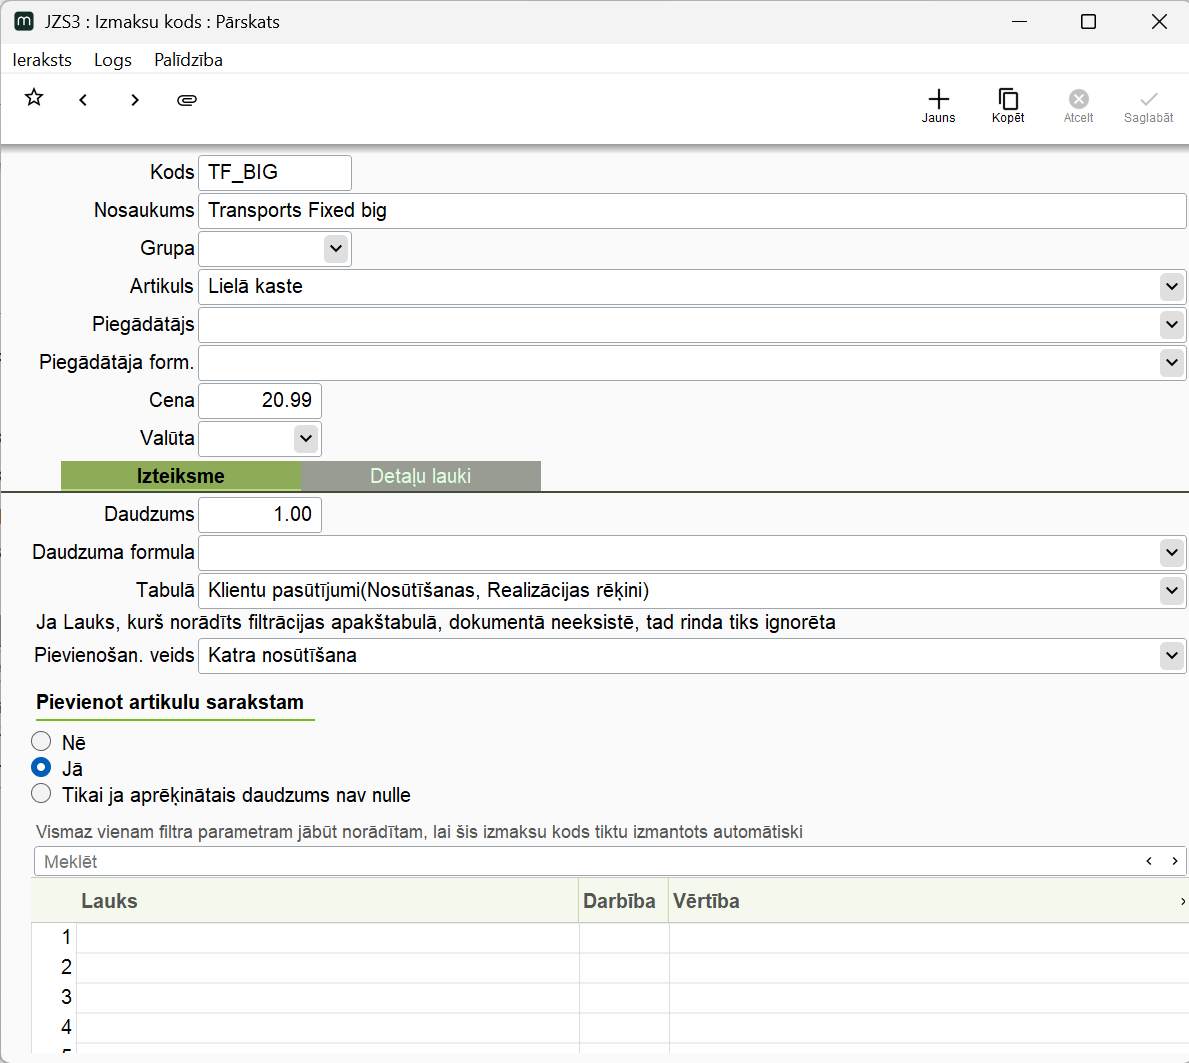Viewport: 1189px width, 1063px height.
Task: Create a new record with Jauns
Action: (x=938, y=105)
